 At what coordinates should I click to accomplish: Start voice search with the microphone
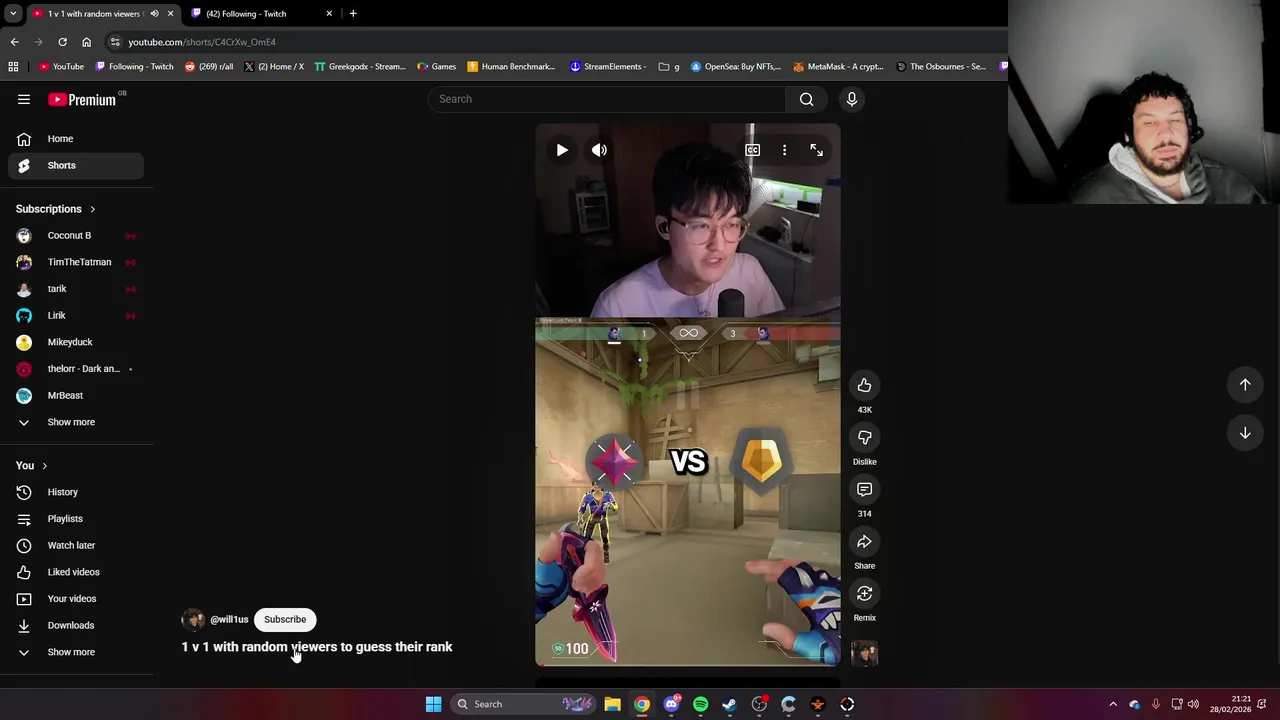coord(852,99)
